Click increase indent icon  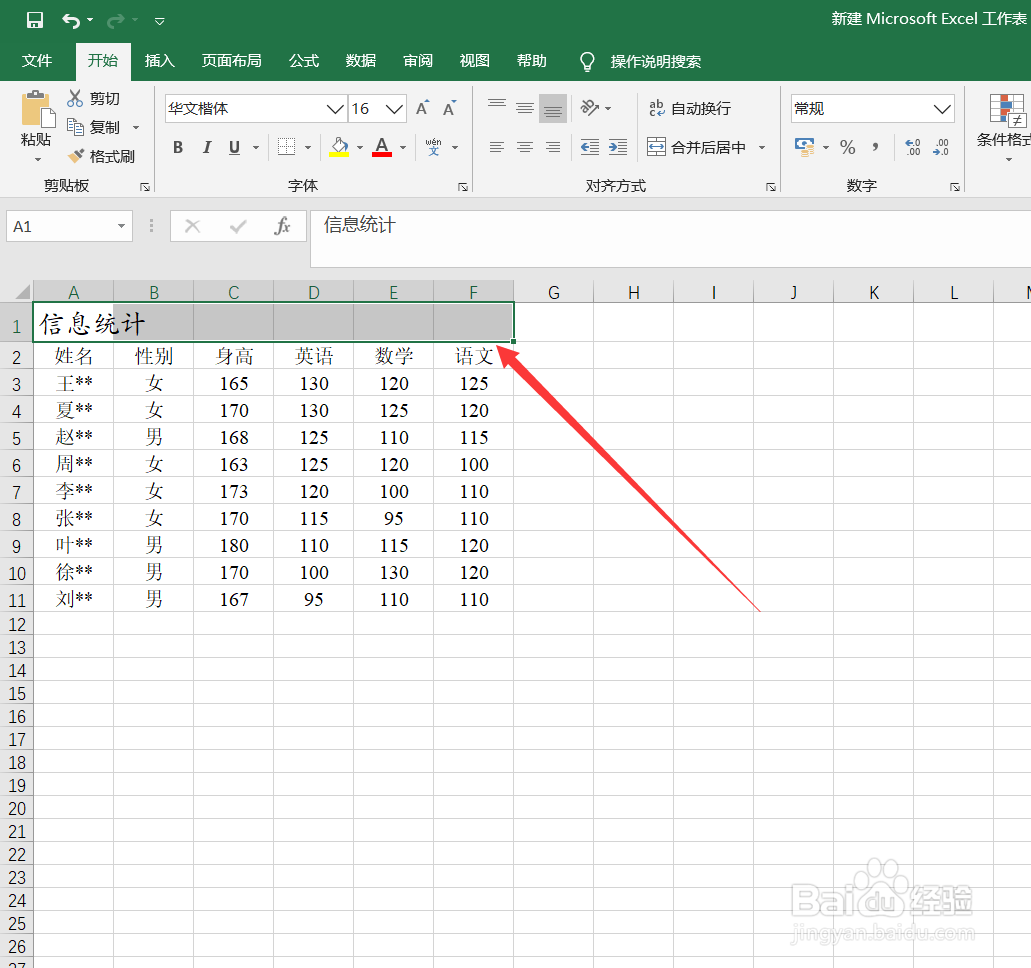click(x=618, y=147)
